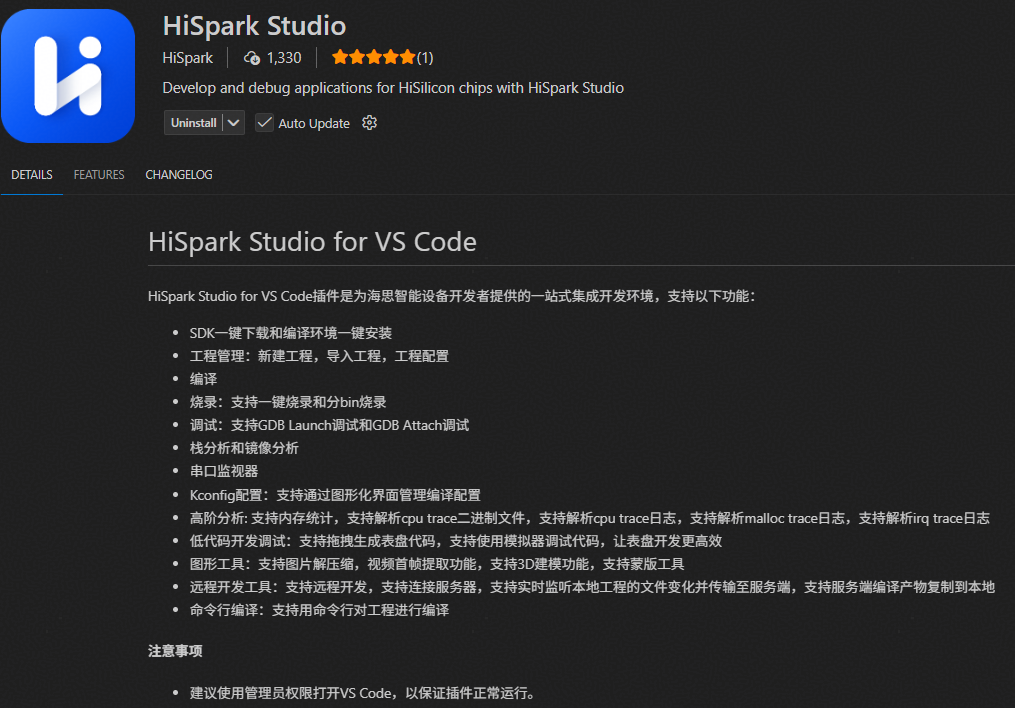1015x708 pixels.
Task: Click the 栈分析和镜像分析 list item
Action: (x=244, y=448)
